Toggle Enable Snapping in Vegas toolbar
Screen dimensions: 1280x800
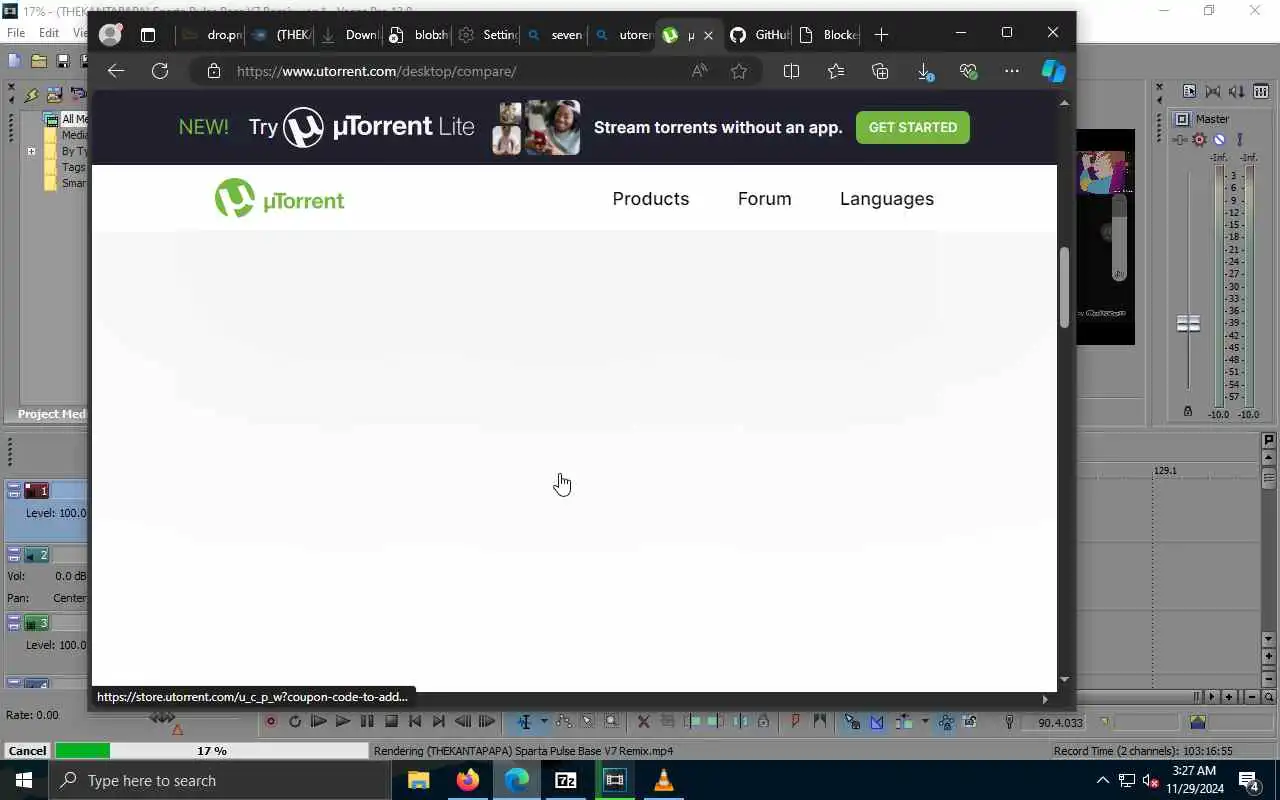(x=852, y=721)
